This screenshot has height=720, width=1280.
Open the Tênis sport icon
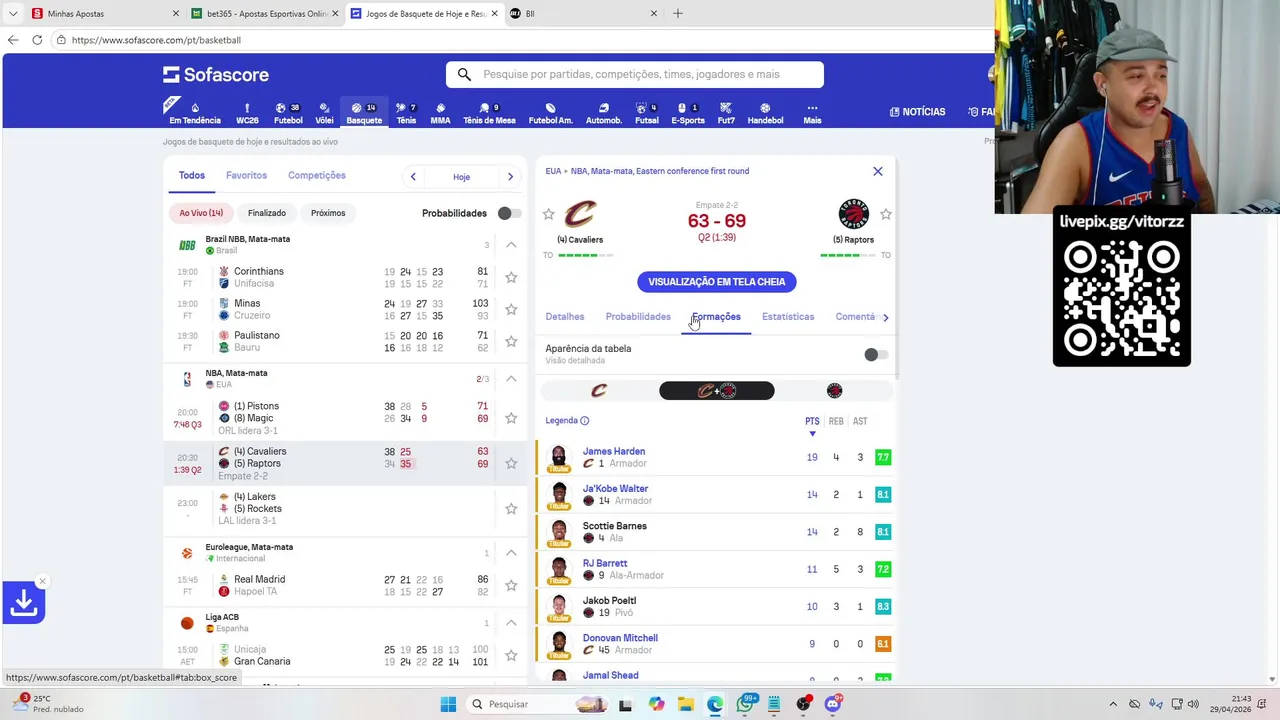click(406, 113)
